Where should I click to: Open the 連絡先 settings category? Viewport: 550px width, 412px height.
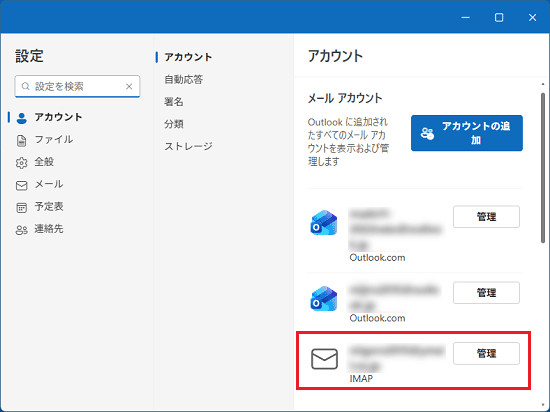pos(49,229)
